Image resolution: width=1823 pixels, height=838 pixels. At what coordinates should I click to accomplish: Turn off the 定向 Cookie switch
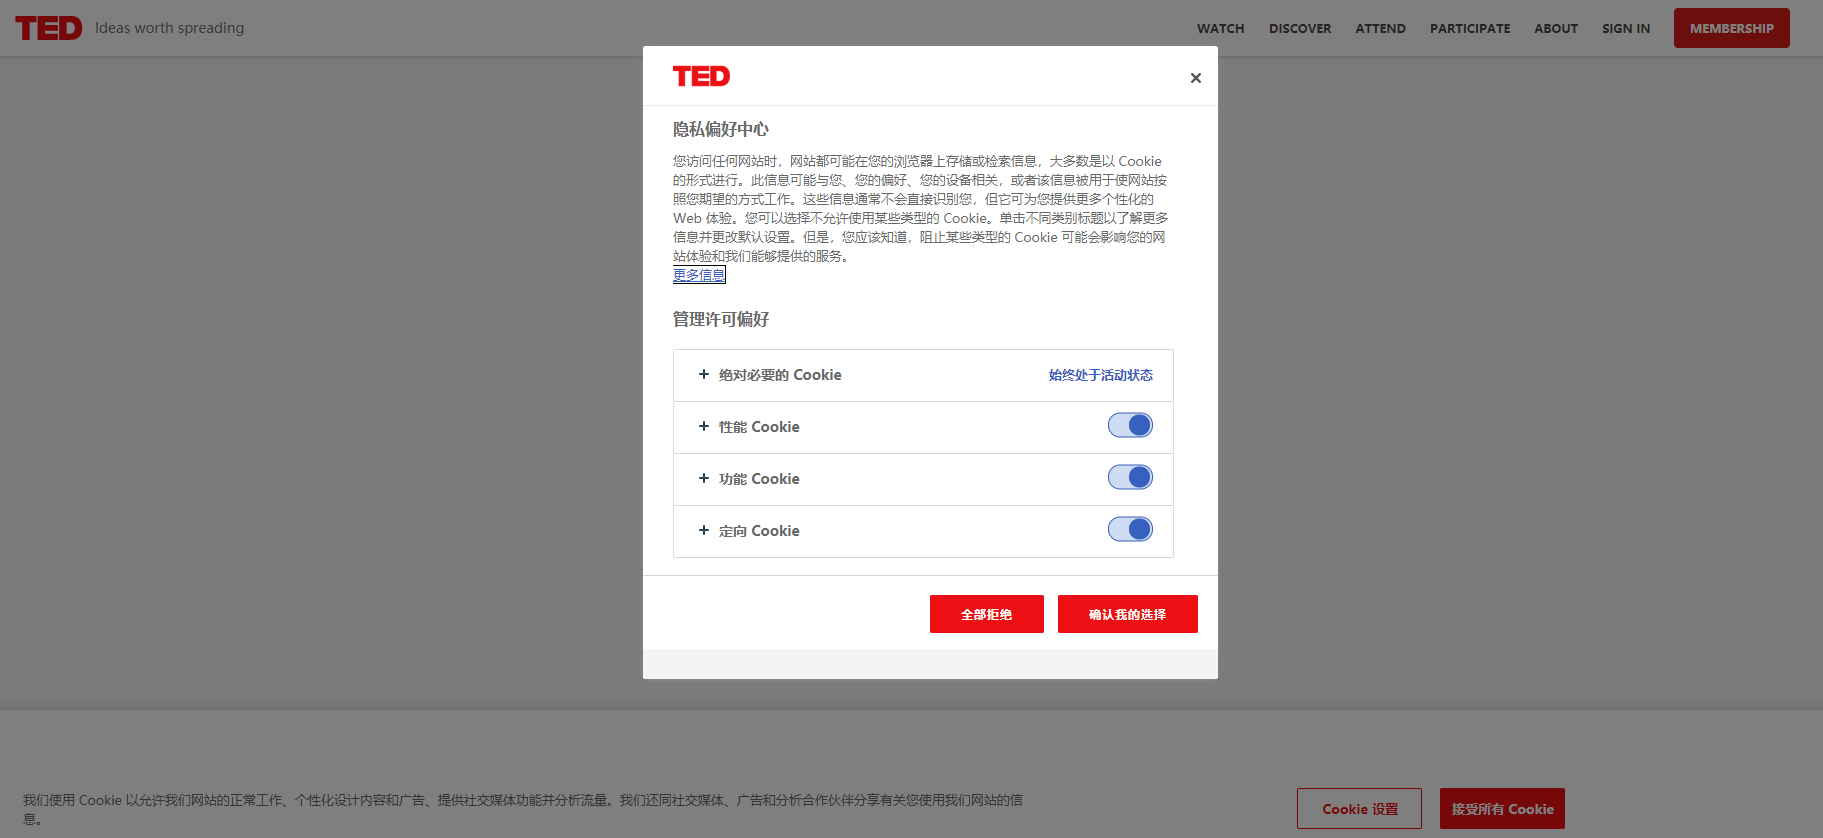coord(1130,530)
